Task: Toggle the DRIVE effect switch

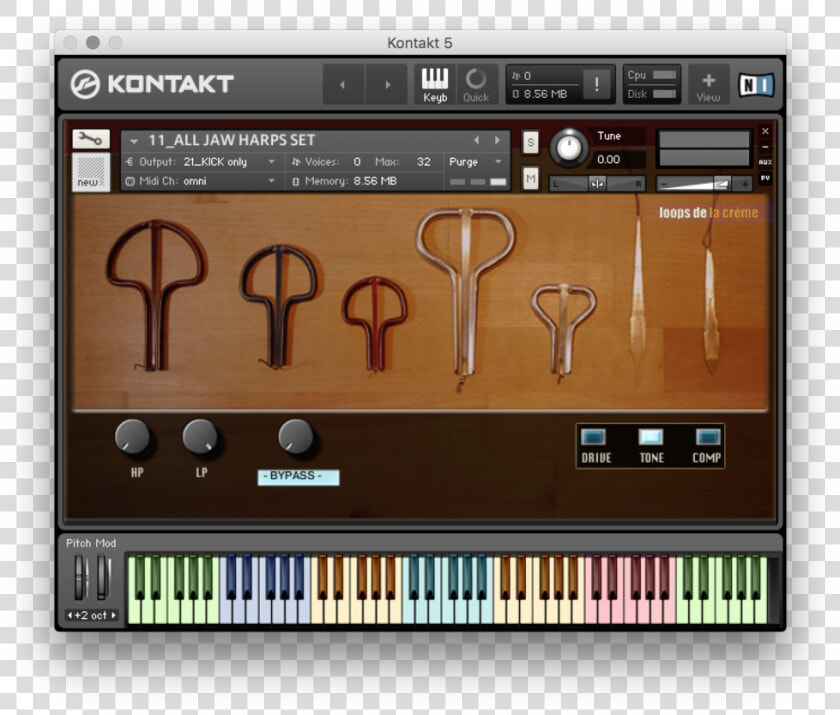Action: click(x=593, y=437)
